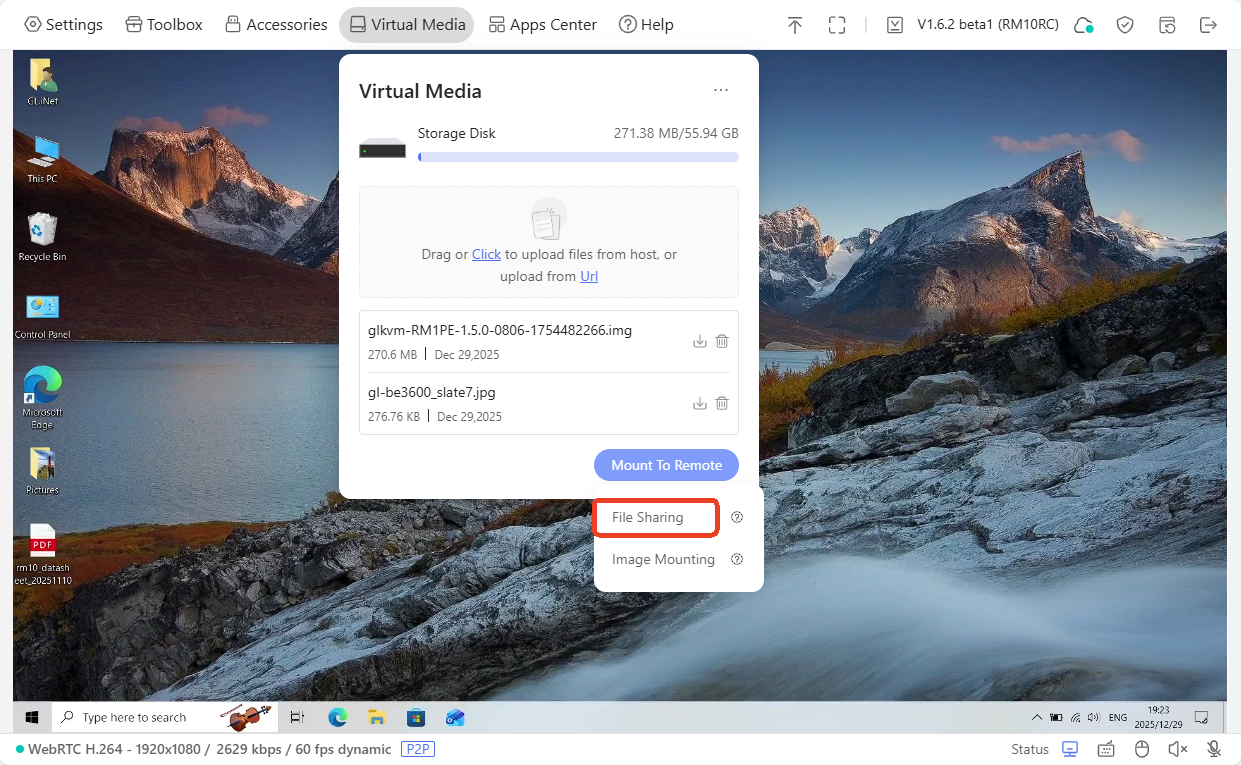Open the three-dot menu in Virtual Media

721,90
